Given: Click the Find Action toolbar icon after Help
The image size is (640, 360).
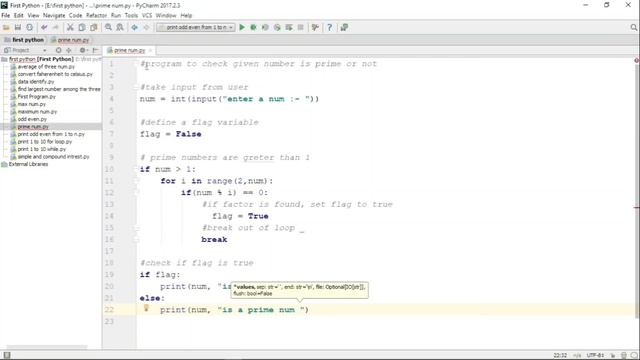Looking at the screenshot, I should pyautogui.click(x=344, y=27).
